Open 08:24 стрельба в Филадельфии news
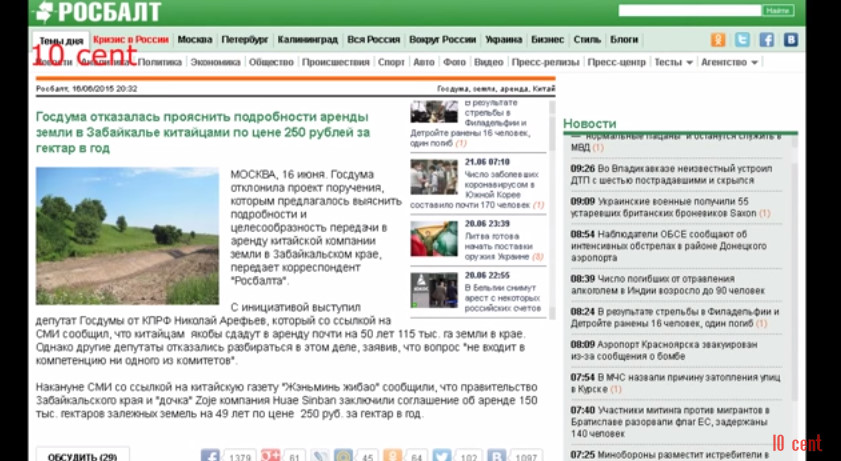Screen dimensions: 841x461 pyautogui.click(x=675, y=318)
